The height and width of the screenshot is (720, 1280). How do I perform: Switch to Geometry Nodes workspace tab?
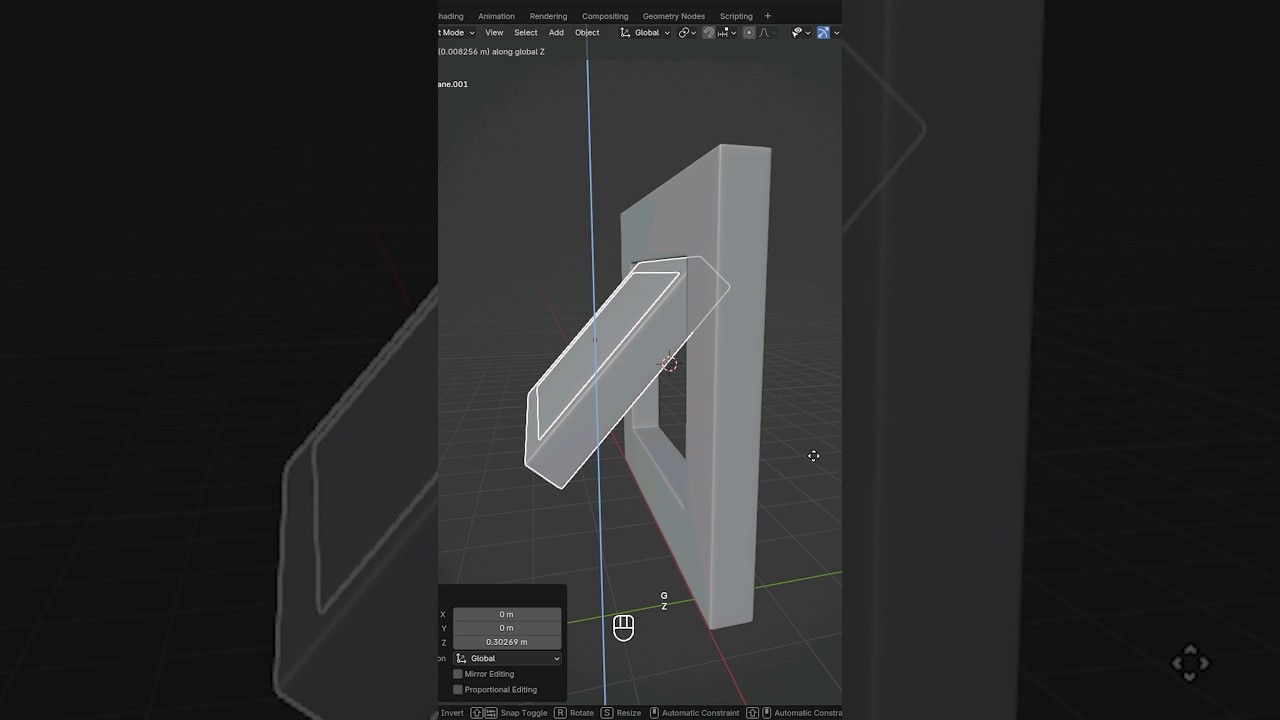[673, 16]
